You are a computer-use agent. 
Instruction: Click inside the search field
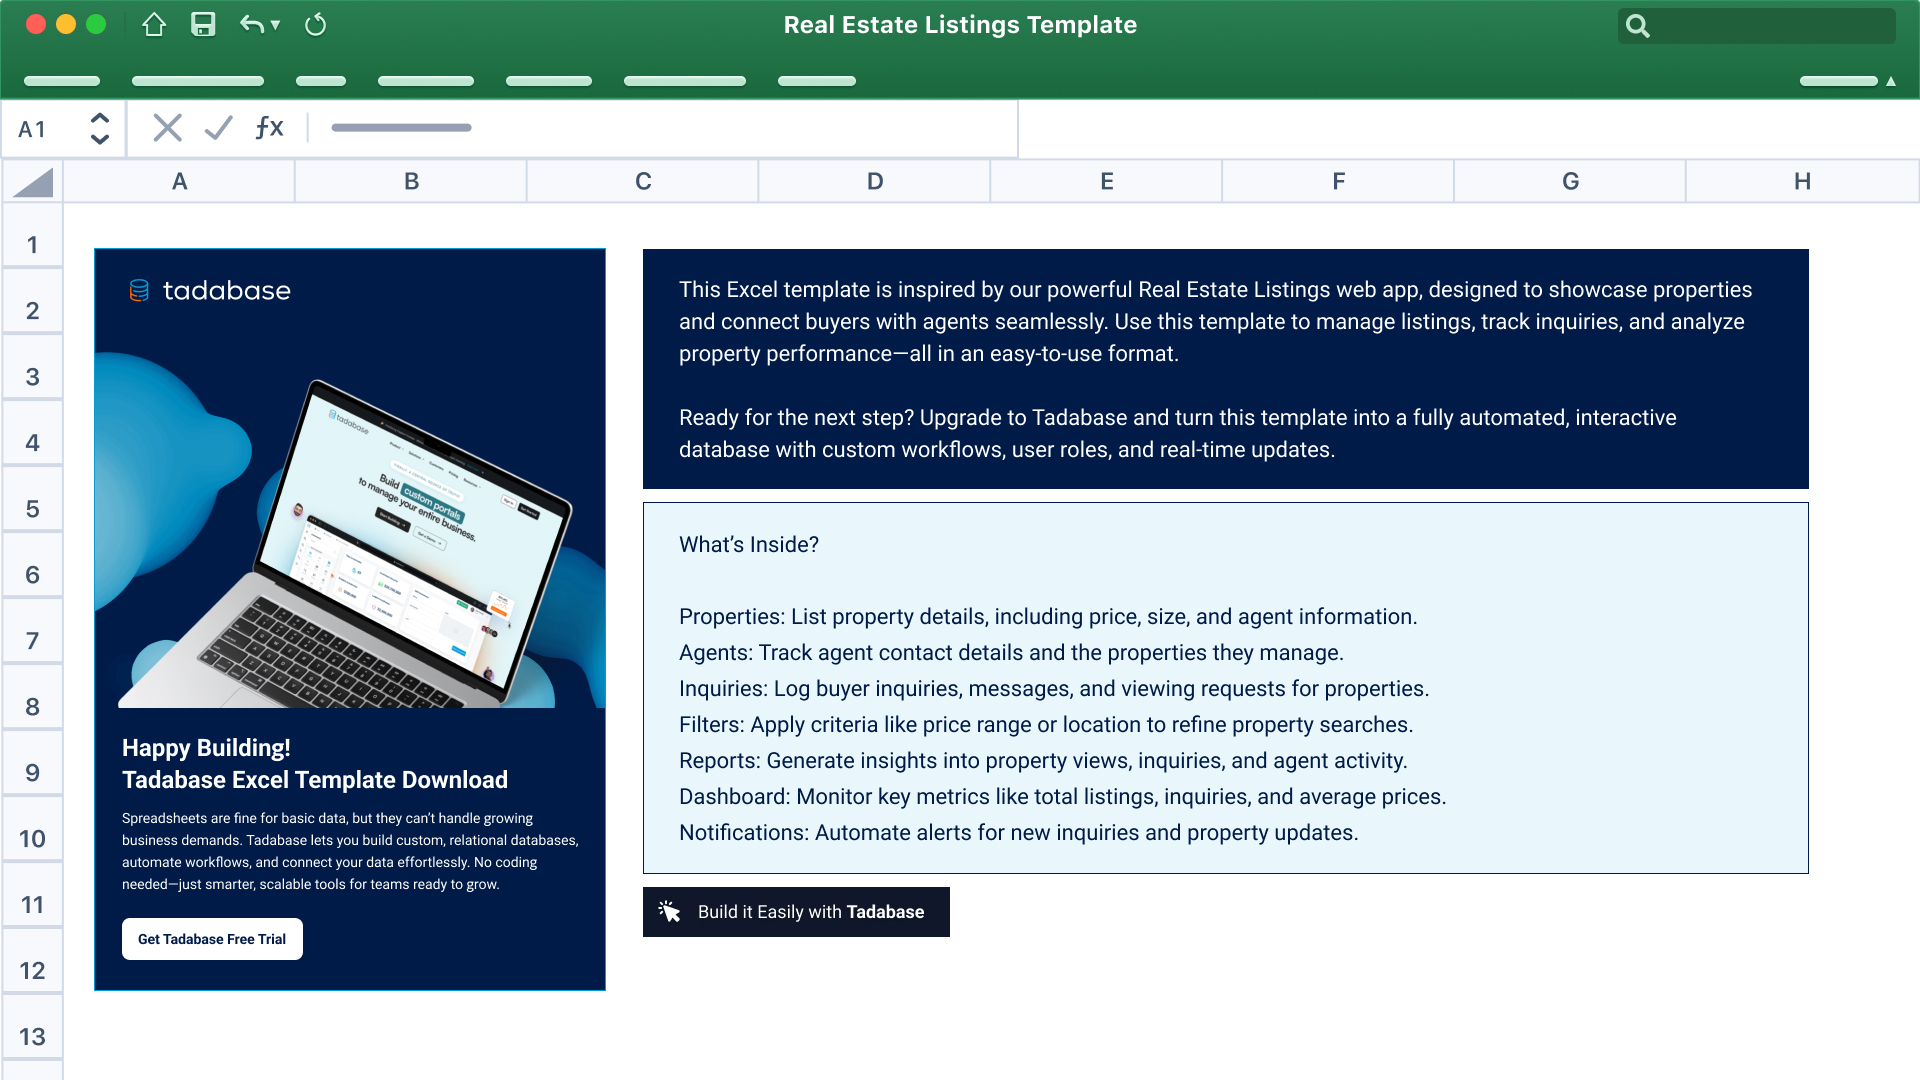tap(1756, 26)
